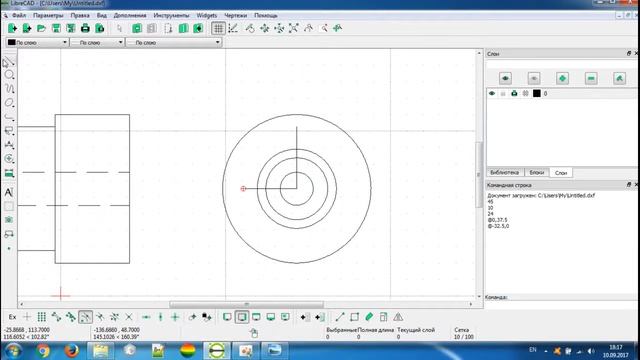Remove the layer with the minus button
Screen dimensions: 640x360
coord(591,78)
